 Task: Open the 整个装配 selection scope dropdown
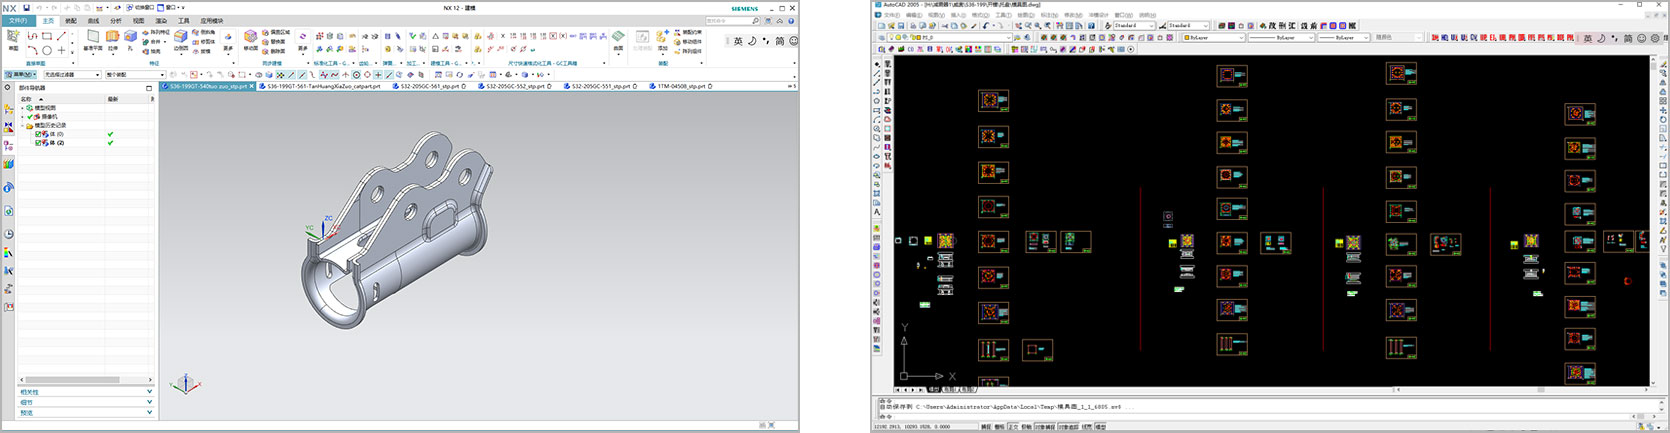pyautogui.click(x=136, y=75)
